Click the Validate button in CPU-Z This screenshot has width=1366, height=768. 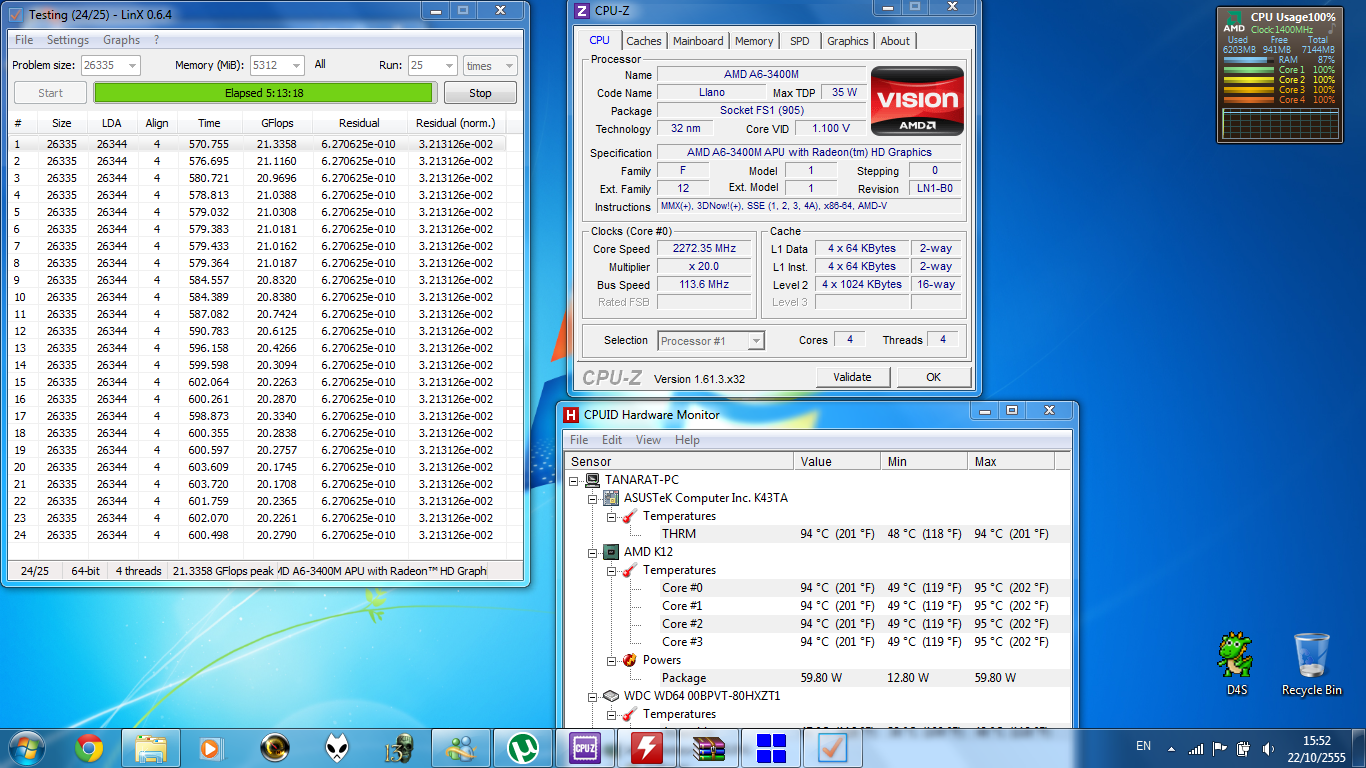click(x=851, y=377)
